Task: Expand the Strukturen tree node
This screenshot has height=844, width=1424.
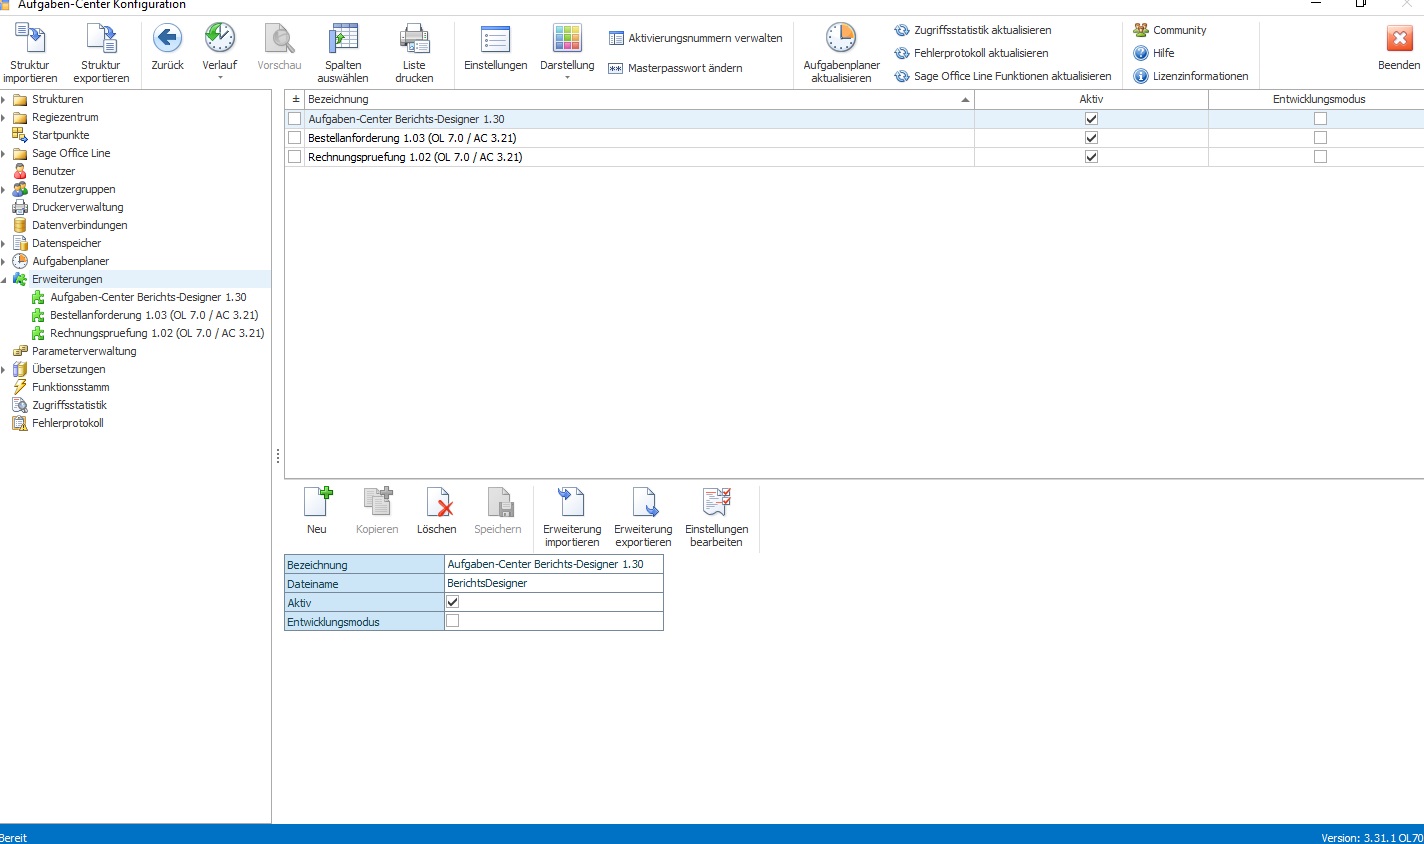Action: [4, 100]
